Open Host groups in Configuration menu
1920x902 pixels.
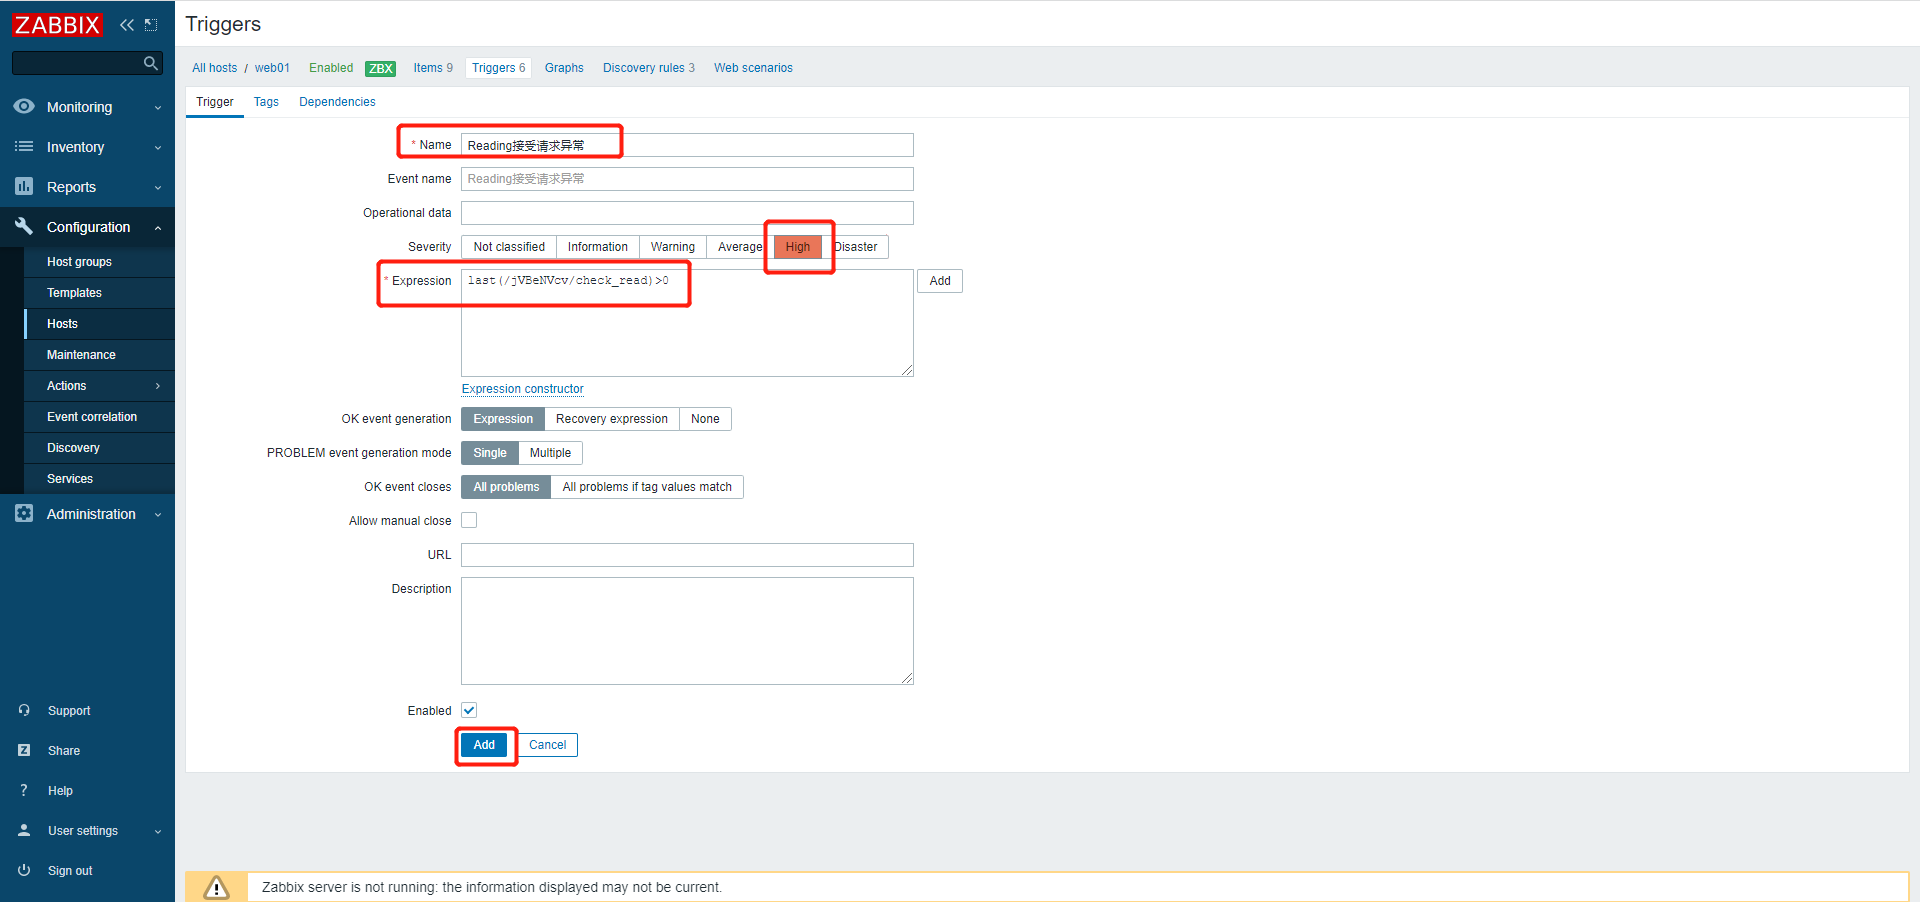79,262
